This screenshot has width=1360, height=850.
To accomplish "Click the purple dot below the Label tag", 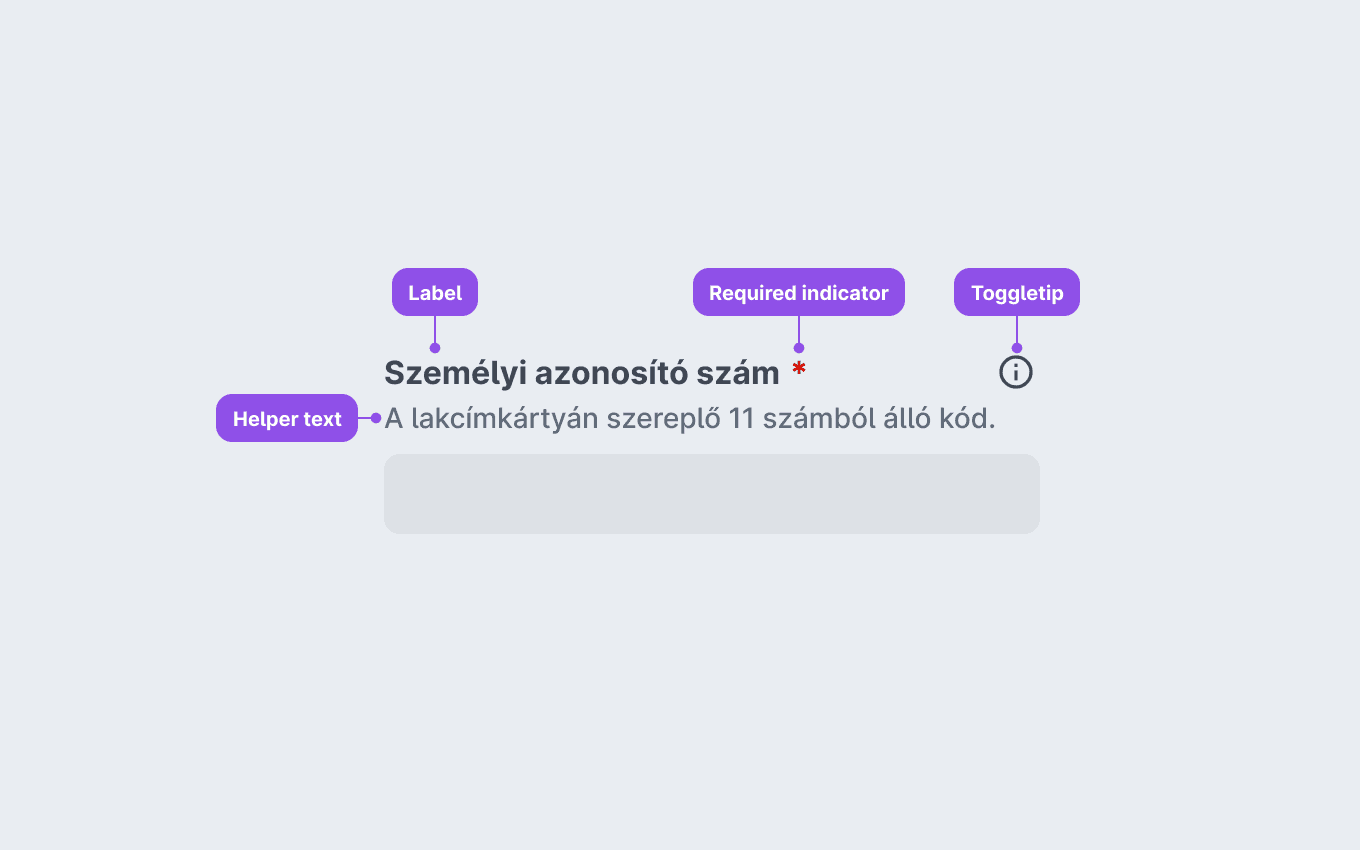I will pyautogui.click(x=435, y=348).
